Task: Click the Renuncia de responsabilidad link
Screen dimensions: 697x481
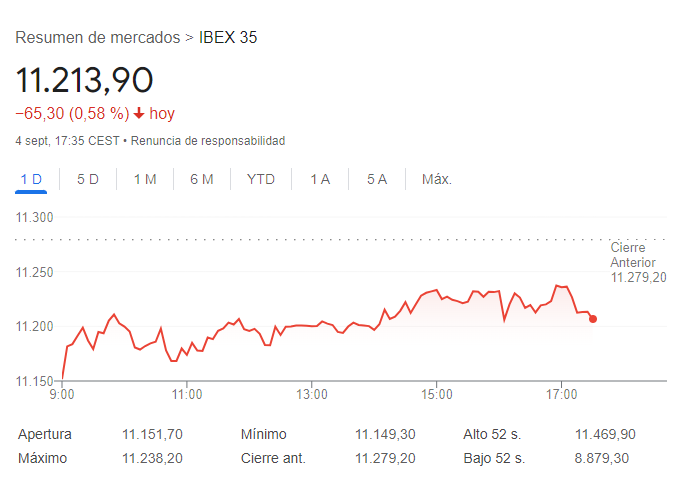Action: point(208,141)
